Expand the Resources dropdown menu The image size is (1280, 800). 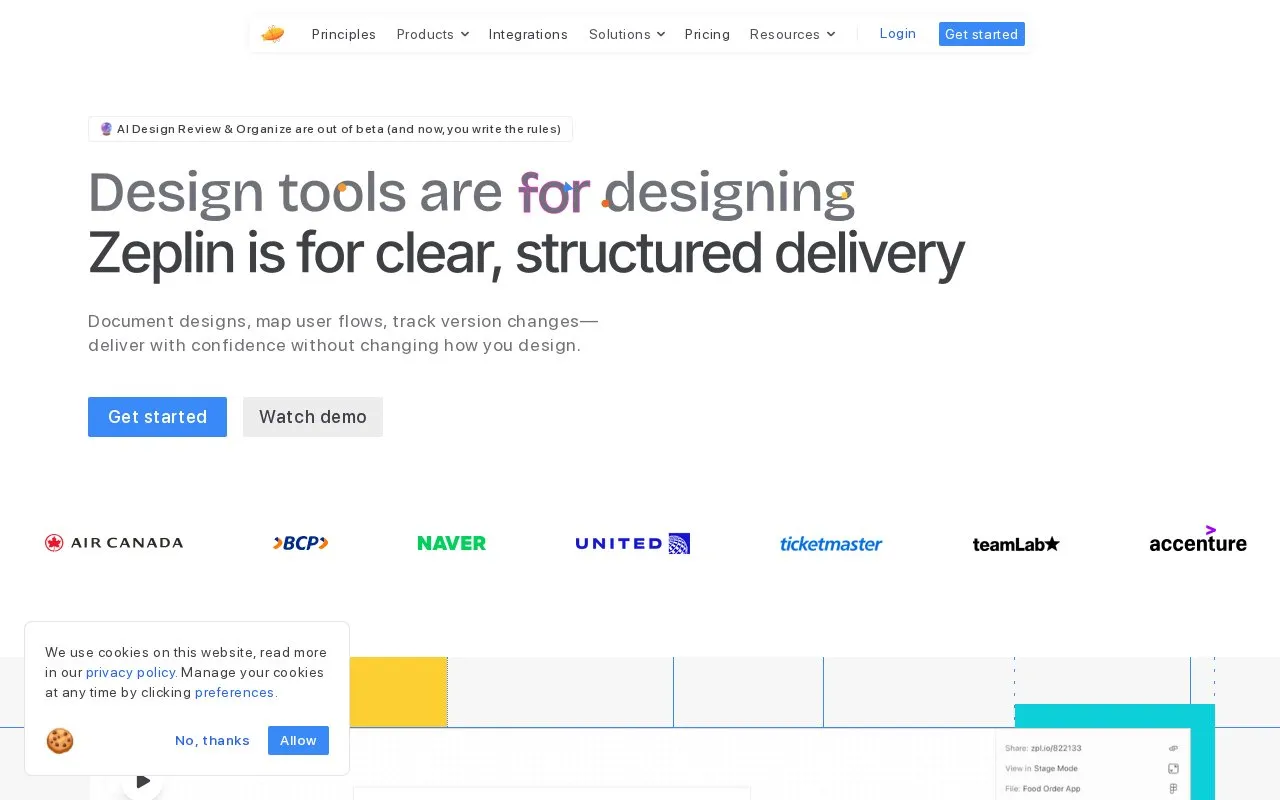coord(792,34)
